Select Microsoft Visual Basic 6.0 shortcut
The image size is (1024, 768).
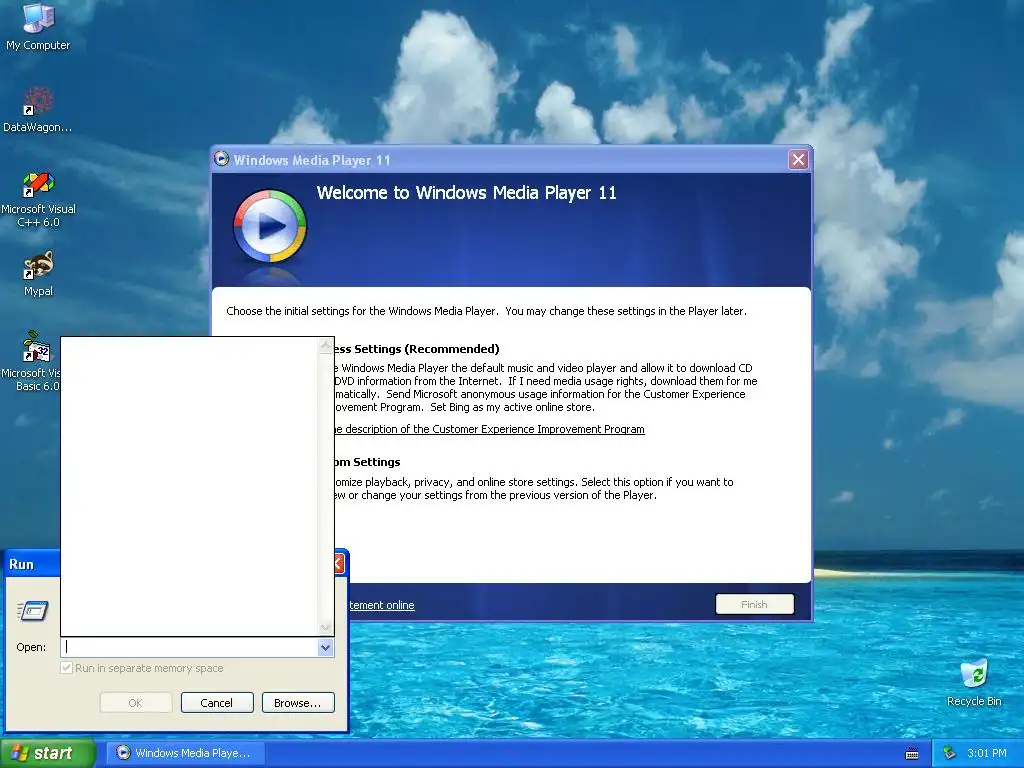(x=31, y=361)
